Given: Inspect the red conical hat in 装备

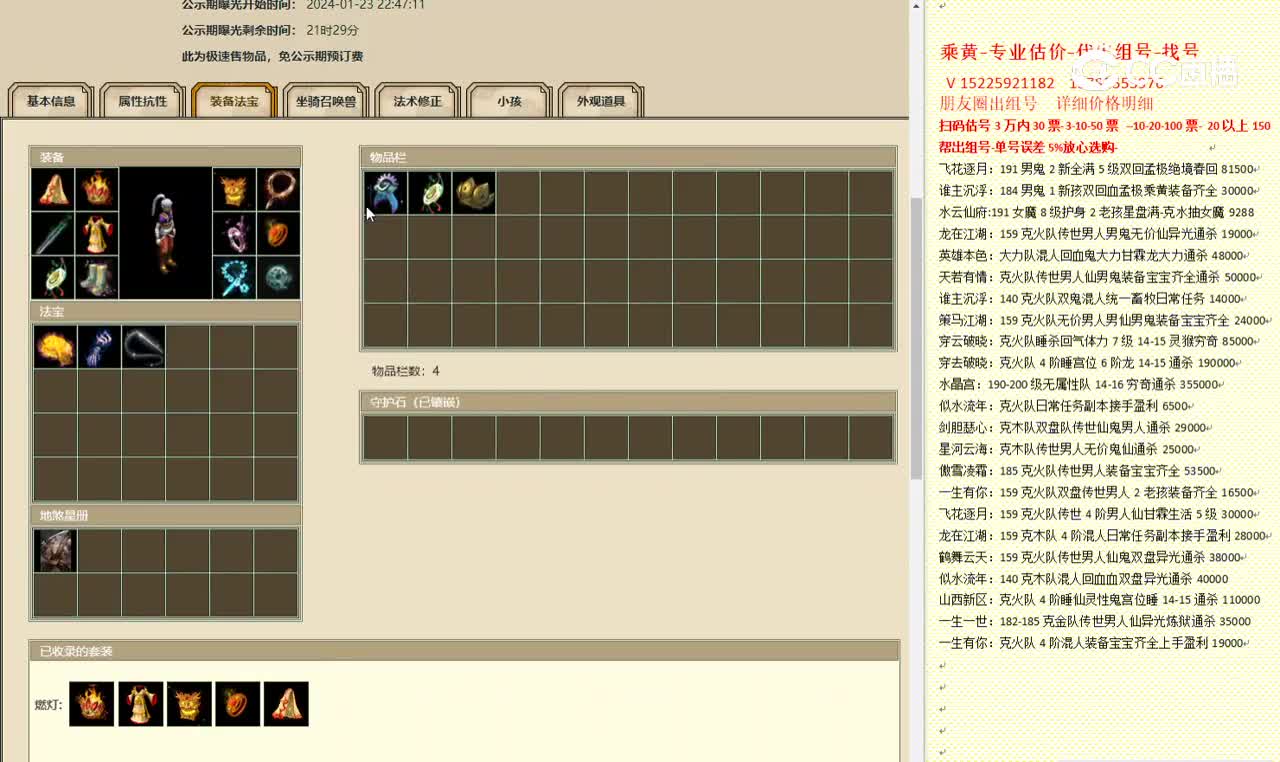Looking at the screenshot, I should [x=53, y=189].
